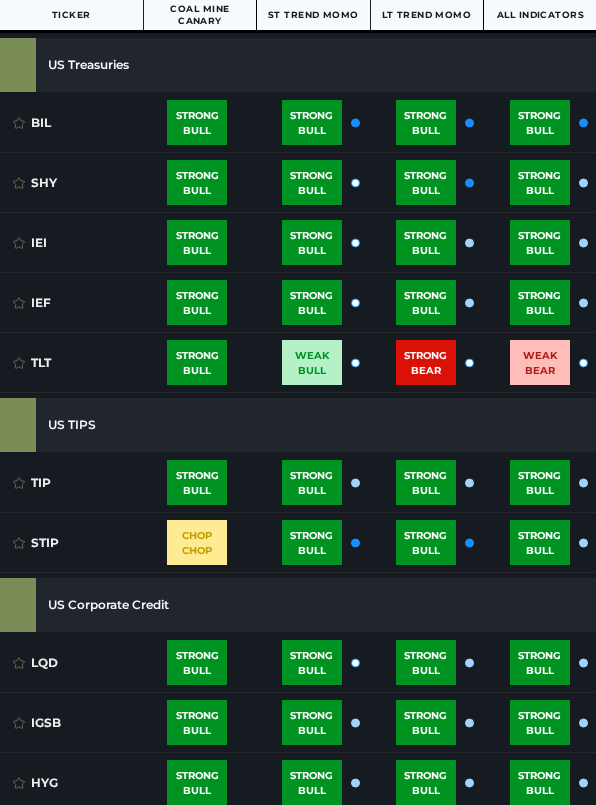Click the US Corporate Credit olive color block
Viewport: 596px width, 805px height.
(x=18, y=605)
